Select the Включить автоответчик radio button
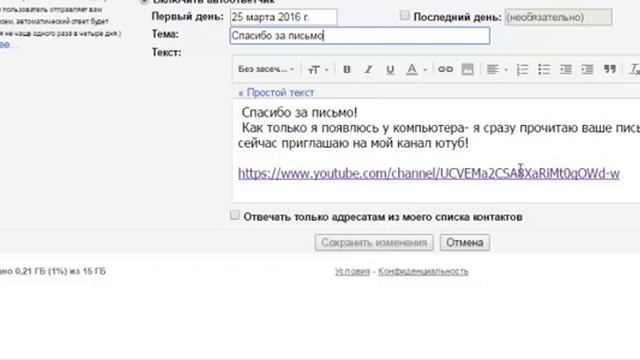This screenshot has height=360, width=640. (144, 2)
